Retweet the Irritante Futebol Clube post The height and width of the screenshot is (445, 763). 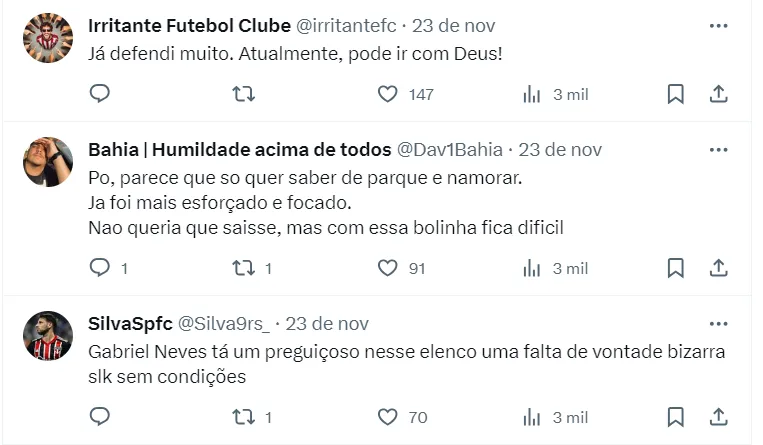pyautogui.click(x=243, y=94)
